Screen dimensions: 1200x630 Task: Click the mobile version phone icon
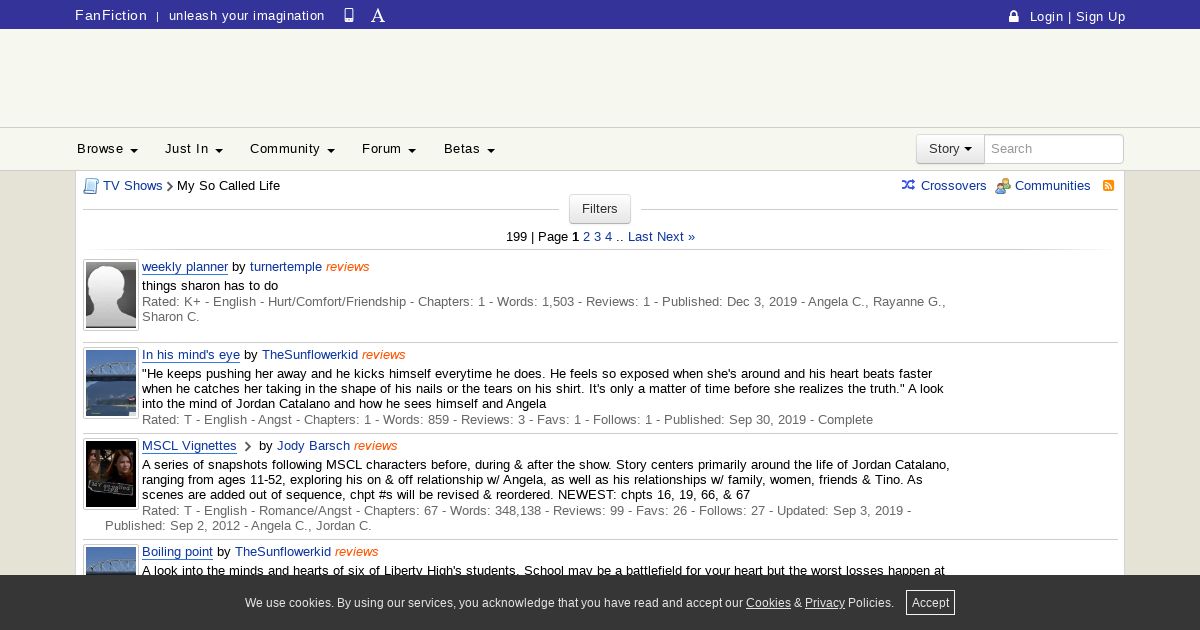(x=349, y=15)
